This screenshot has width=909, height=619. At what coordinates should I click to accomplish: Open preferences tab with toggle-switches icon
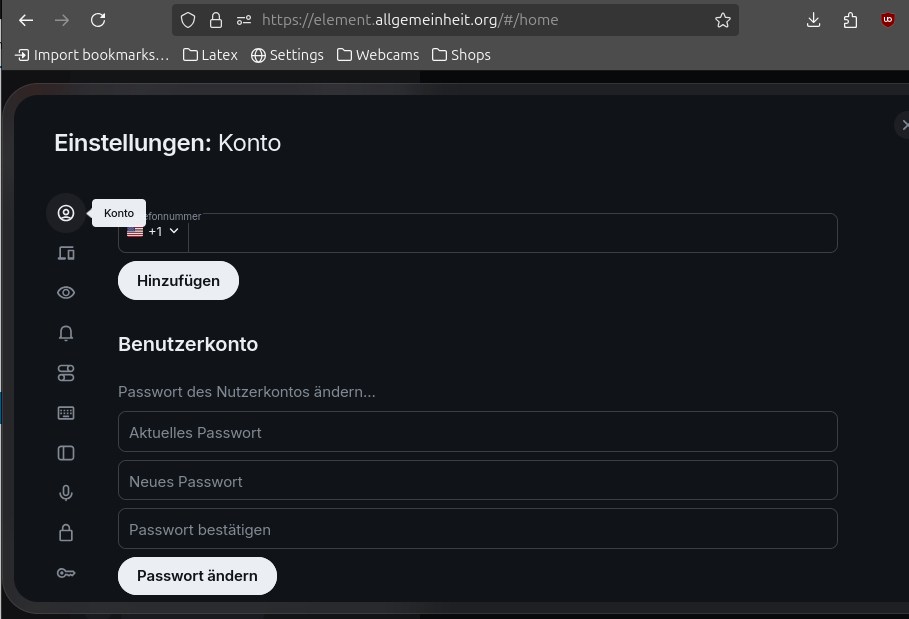[x=66, y=373]
